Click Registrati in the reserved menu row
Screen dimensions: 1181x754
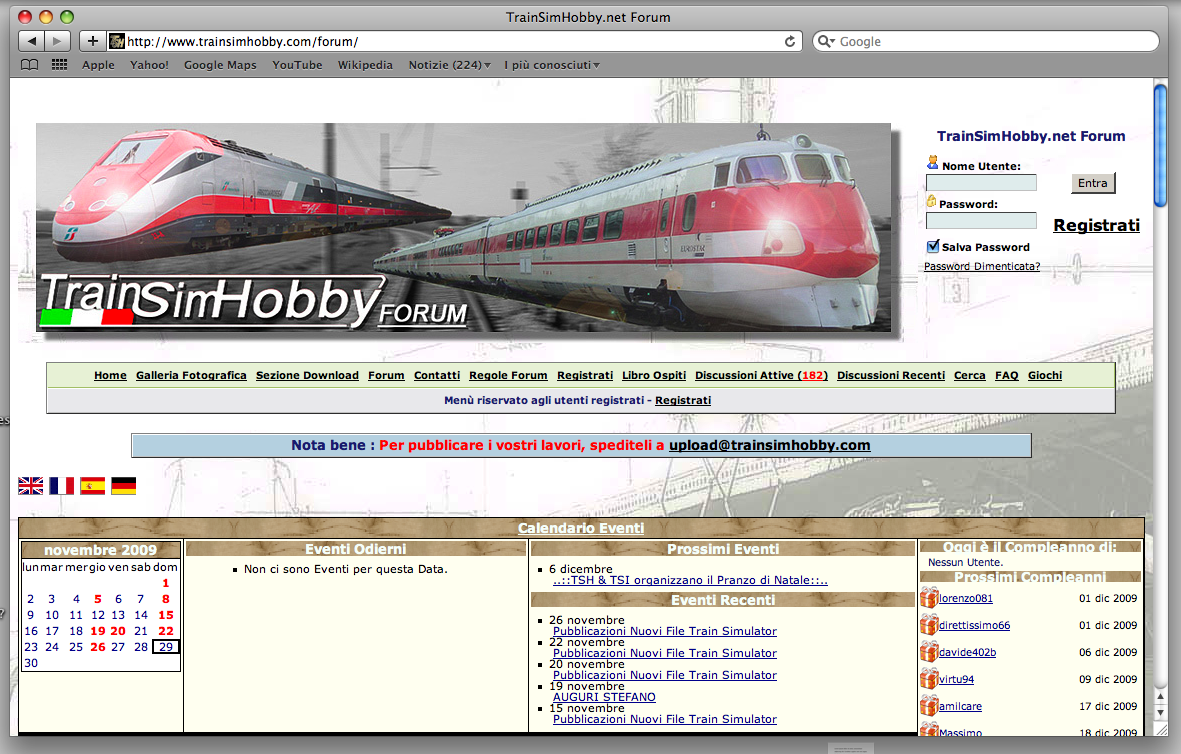682,400
